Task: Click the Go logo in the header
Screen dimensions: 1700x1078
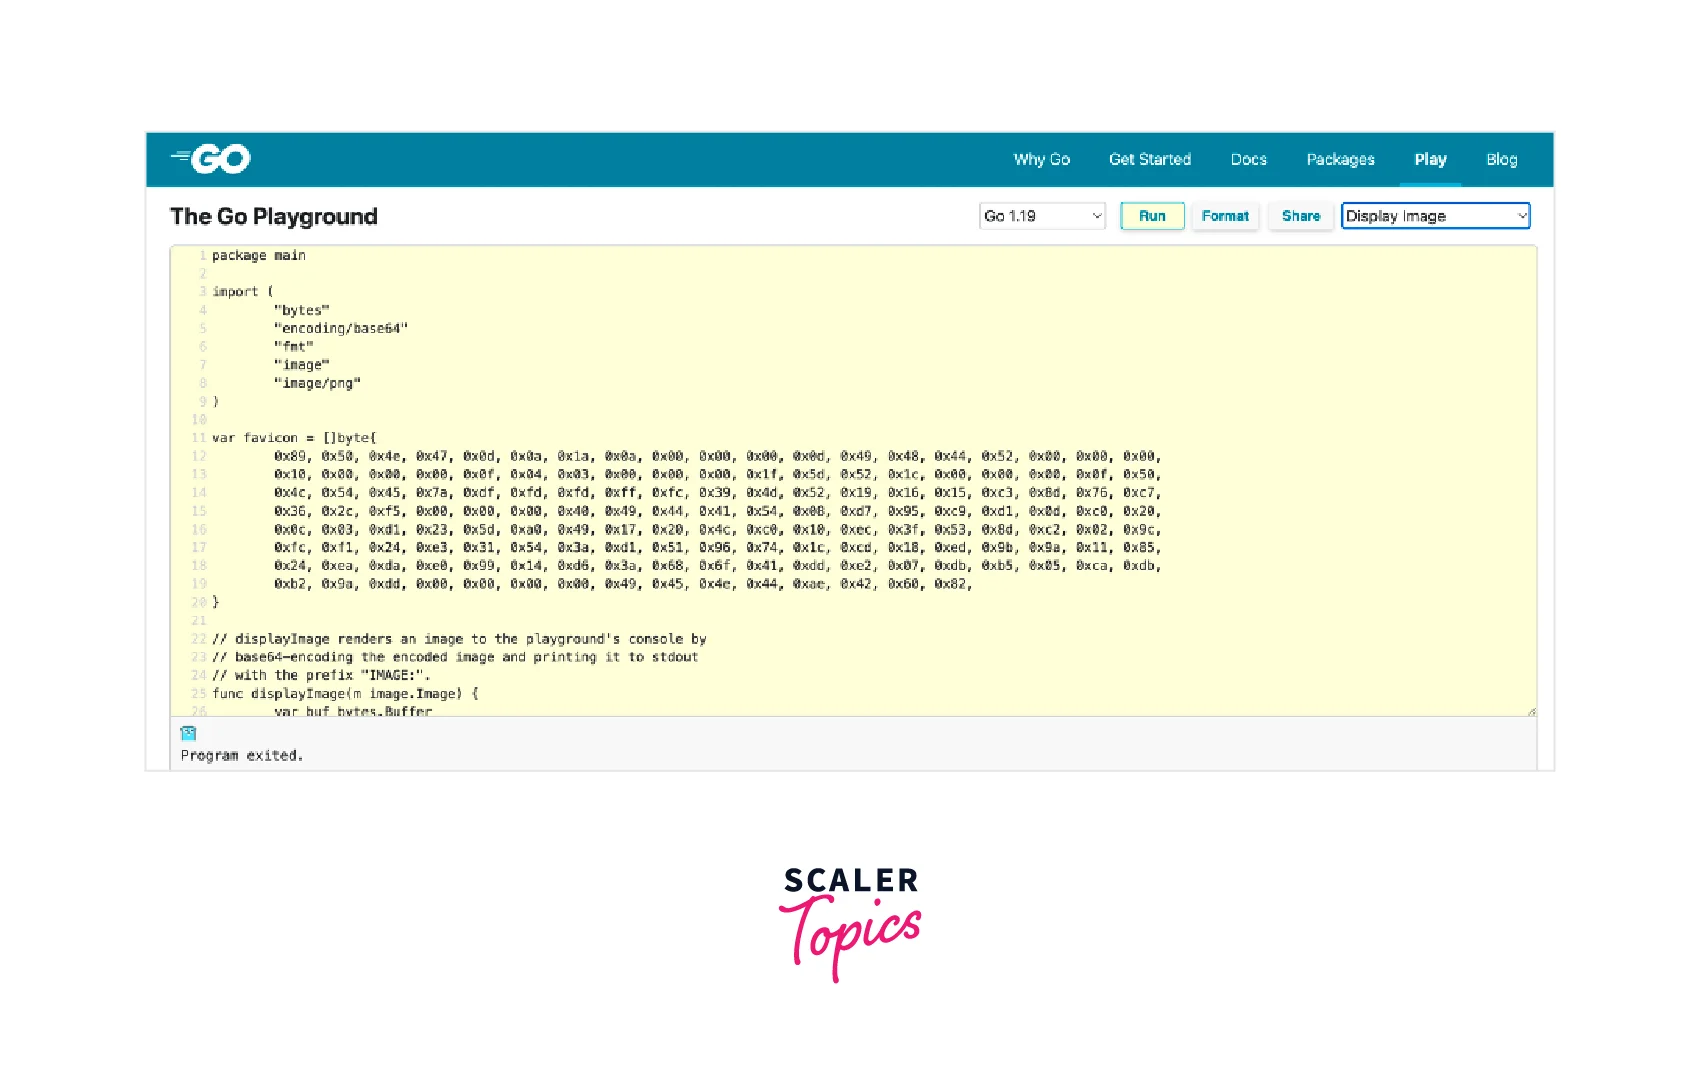Action: pyautogui.click(x=211, y=159)
